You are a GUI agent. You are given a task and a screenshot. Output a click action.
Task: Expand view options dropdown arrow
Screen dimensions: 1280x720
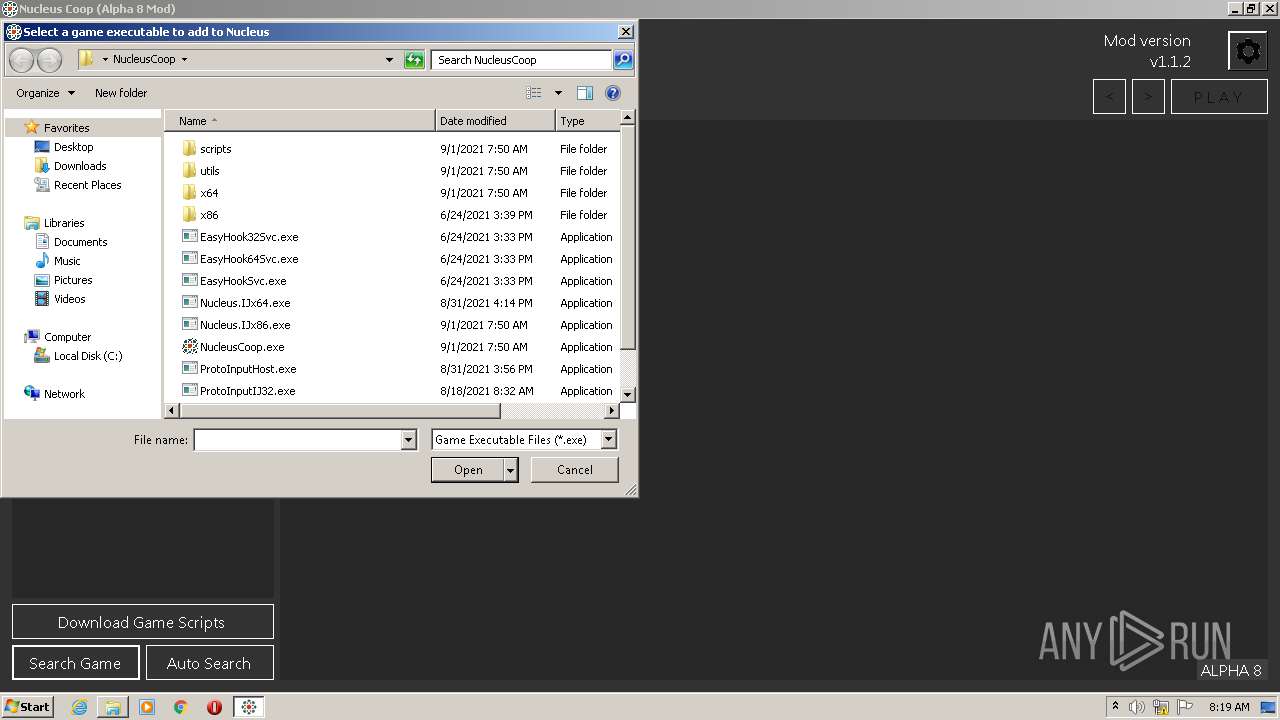pos(558,93)
